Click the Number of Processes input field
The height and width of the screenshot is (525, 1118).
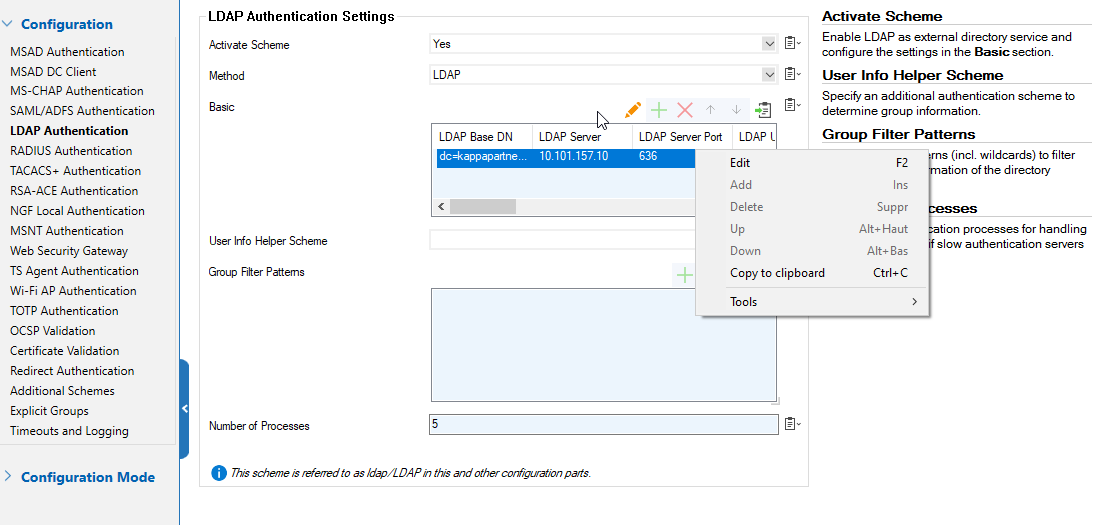coord(602,425)
